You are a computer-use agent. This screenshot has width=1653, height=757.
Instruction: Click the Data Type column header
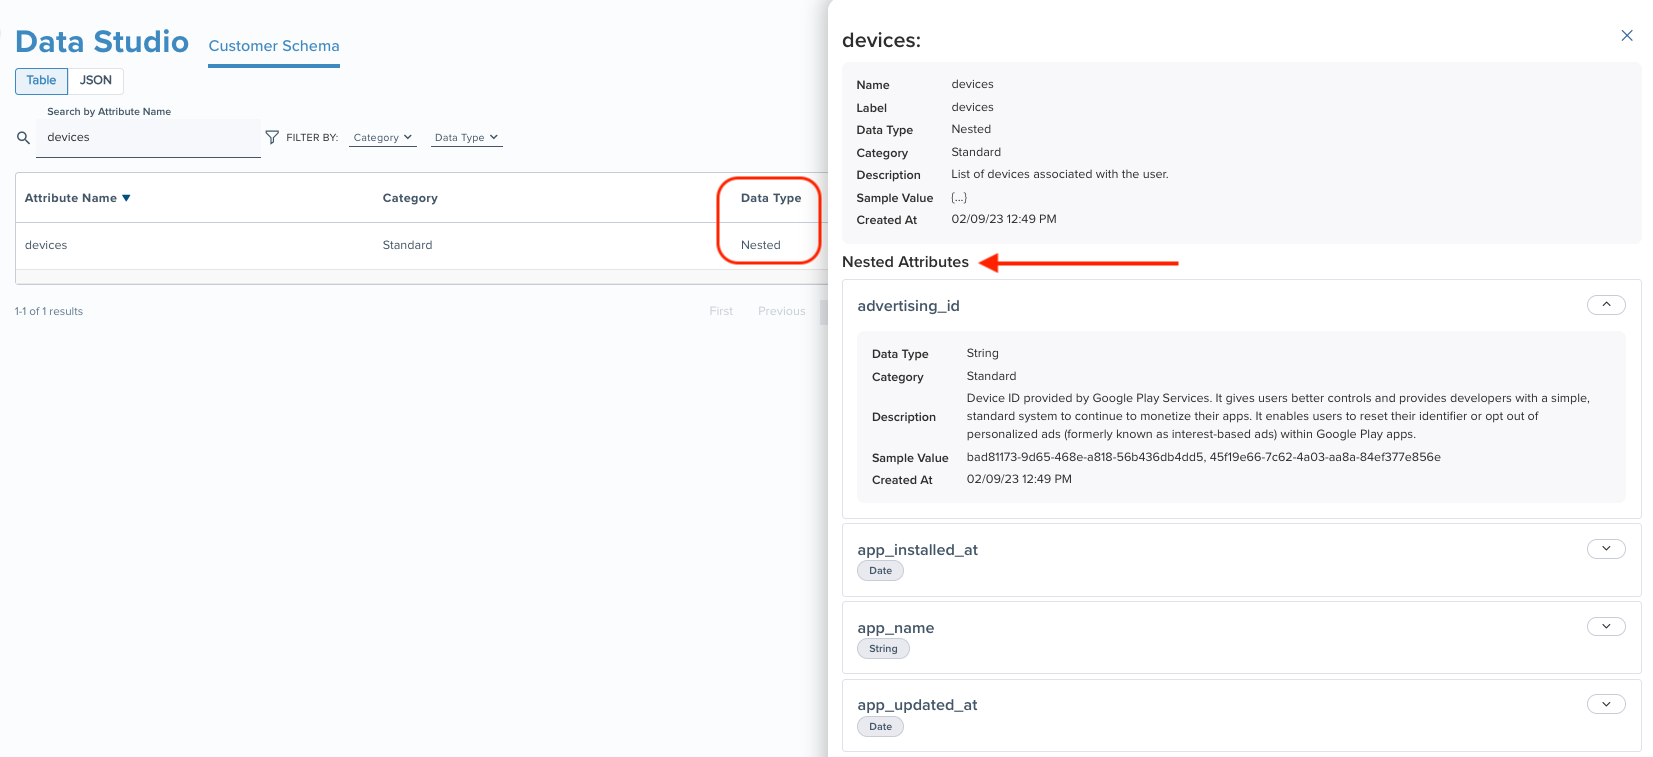click(x=771, y=198)
